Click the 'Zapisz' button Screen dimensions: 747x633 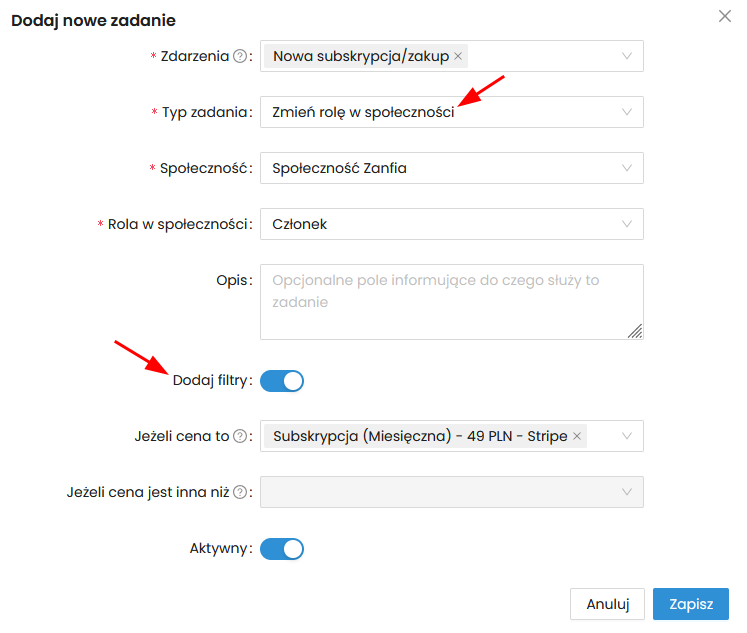[690, 604]
